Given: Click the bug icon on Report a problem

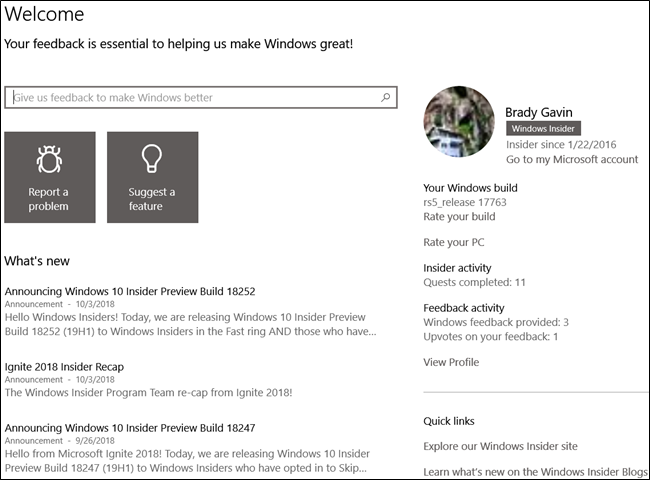Looking at the screenshot, I should (49, 159).
